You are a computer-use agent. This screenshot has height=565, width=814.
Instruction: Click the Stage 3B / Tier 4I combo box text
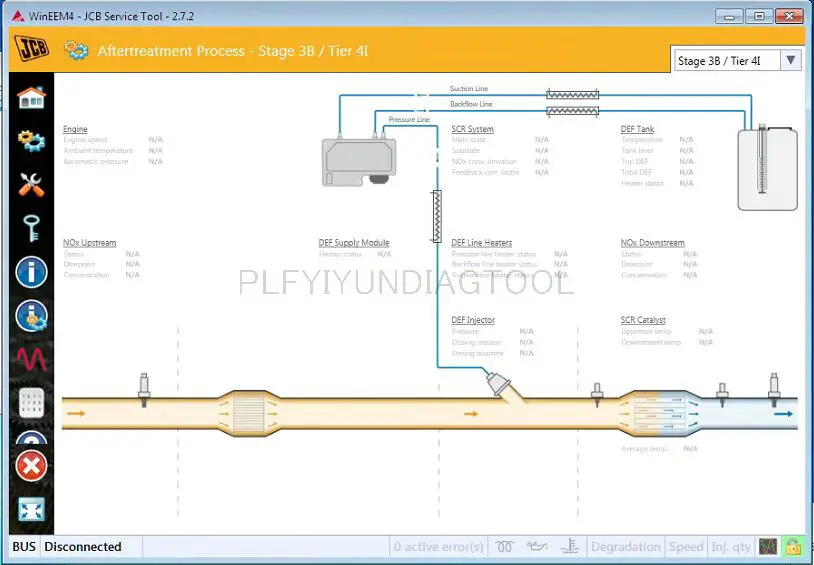[x=719, y=61]
